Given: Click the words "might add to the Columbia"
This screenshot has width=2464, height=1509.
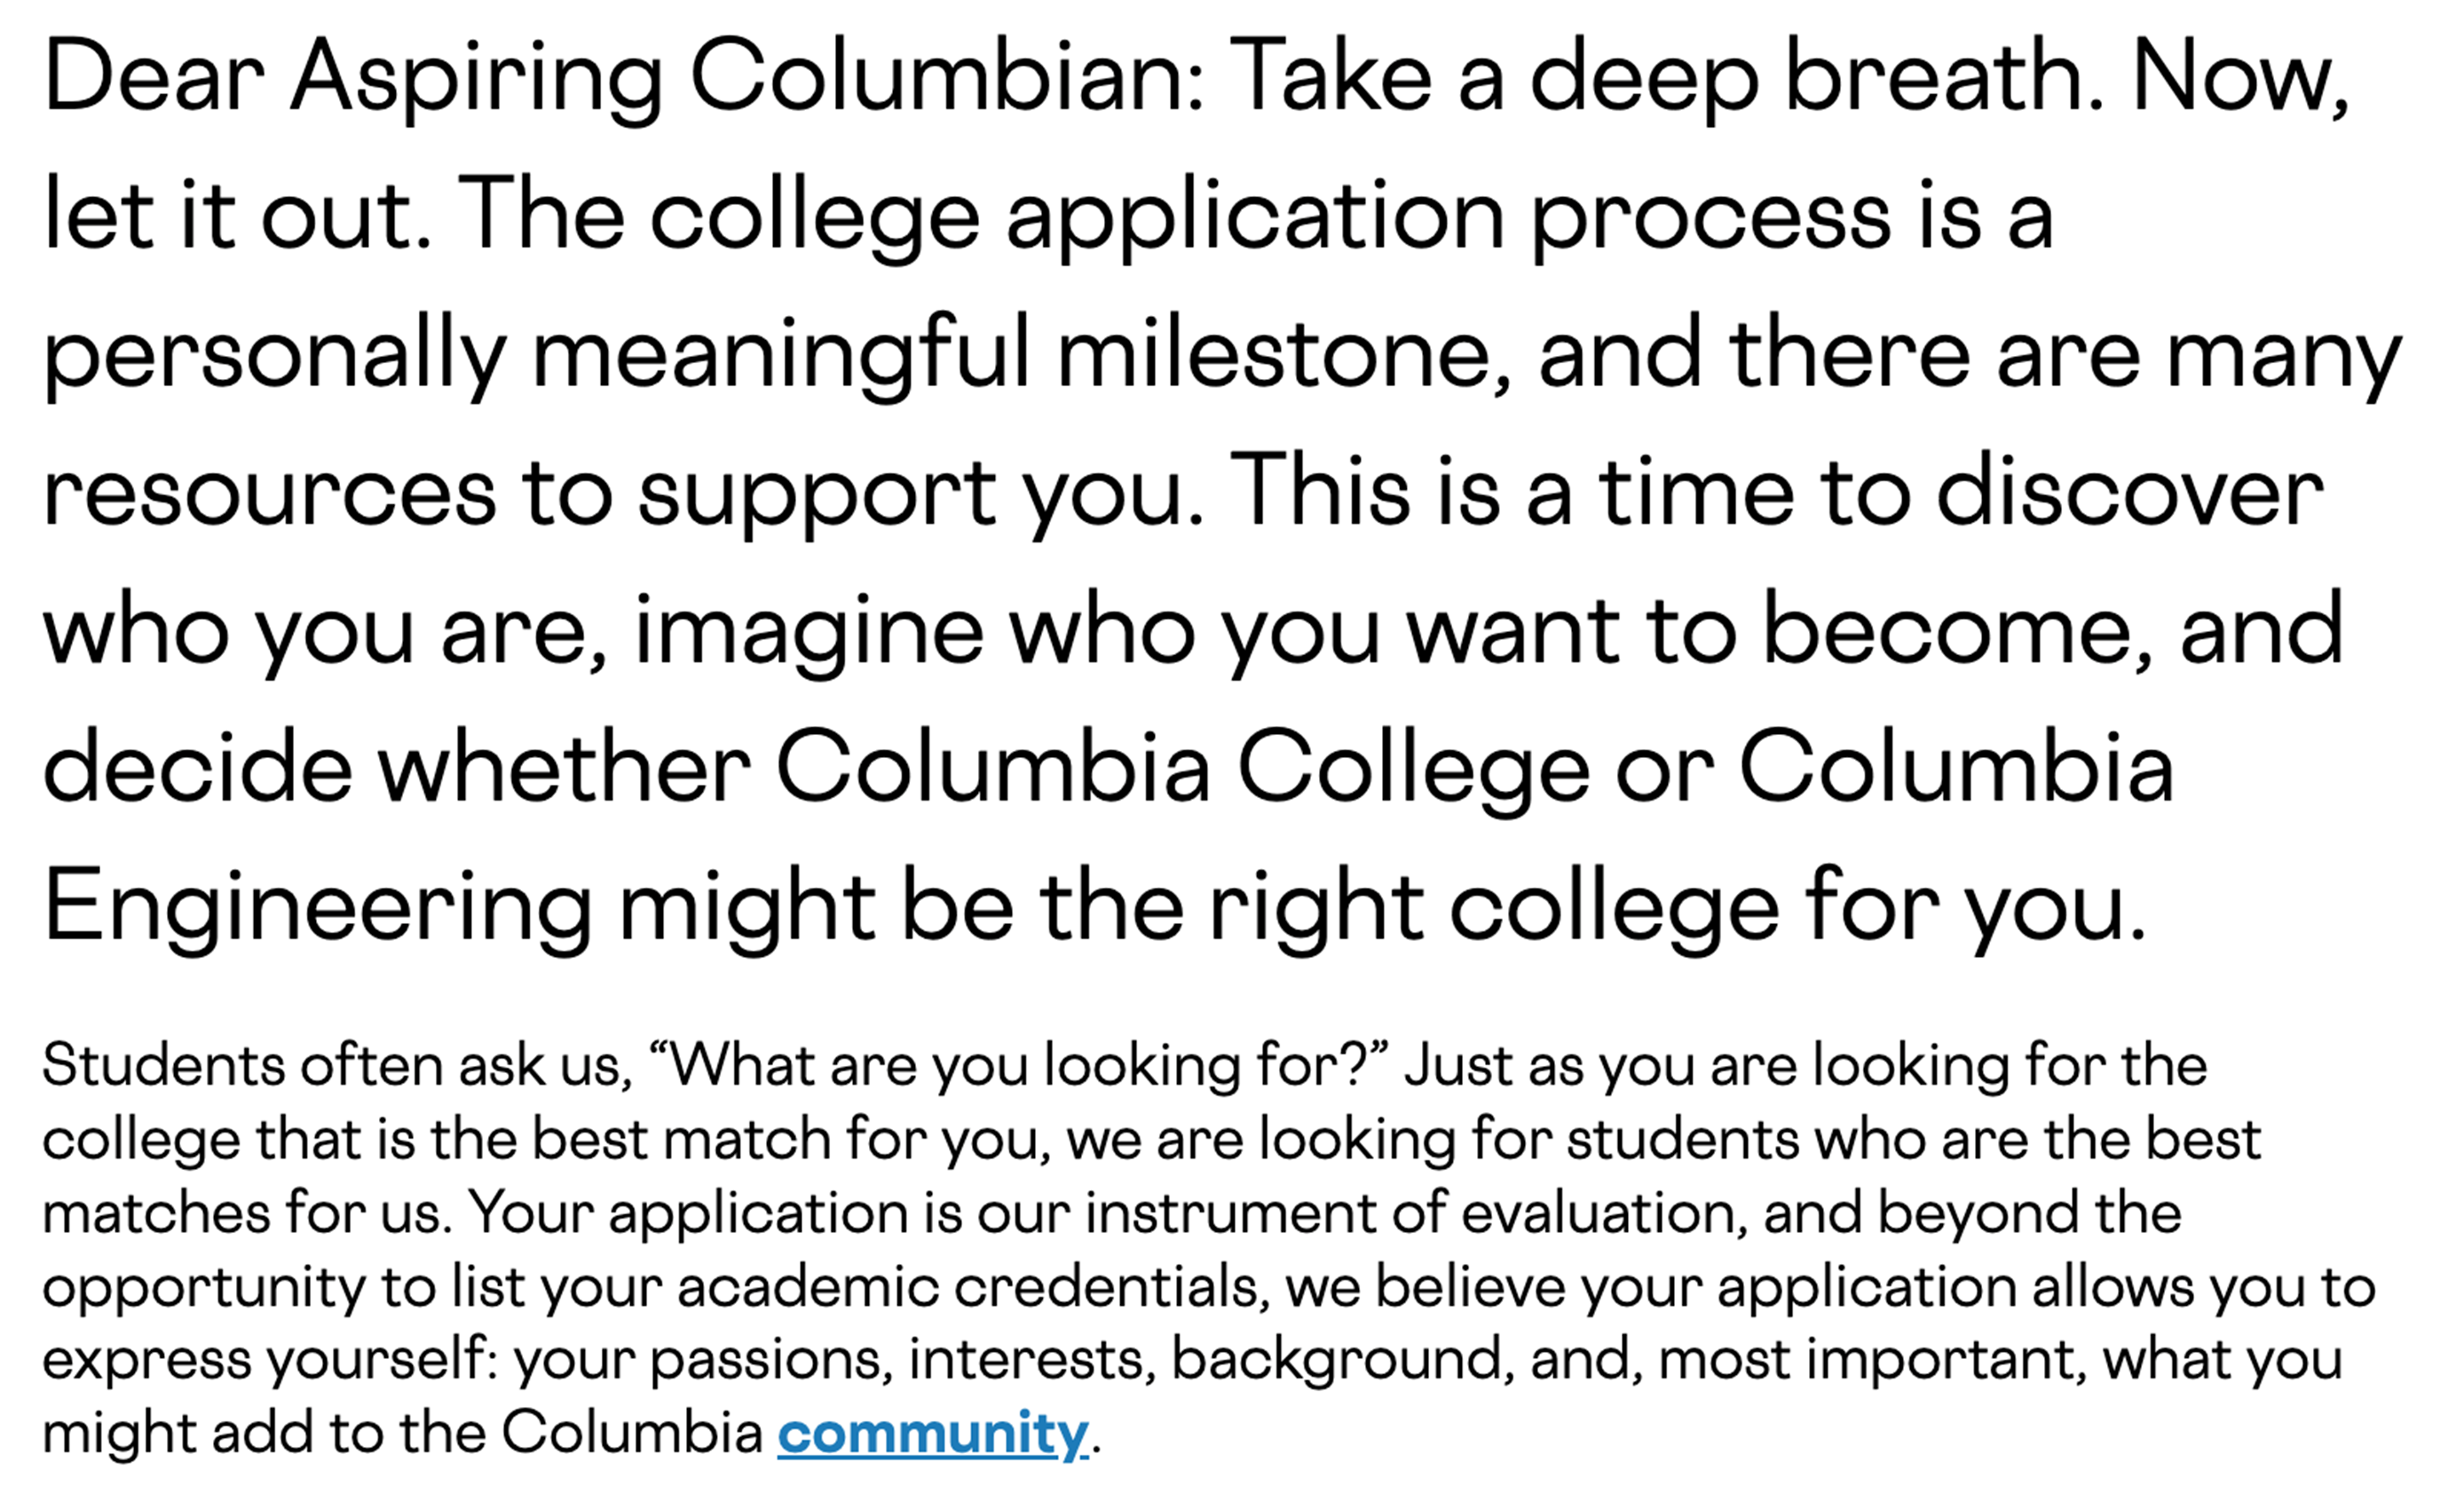Looking at the screenshot, I should point(403,1433).
